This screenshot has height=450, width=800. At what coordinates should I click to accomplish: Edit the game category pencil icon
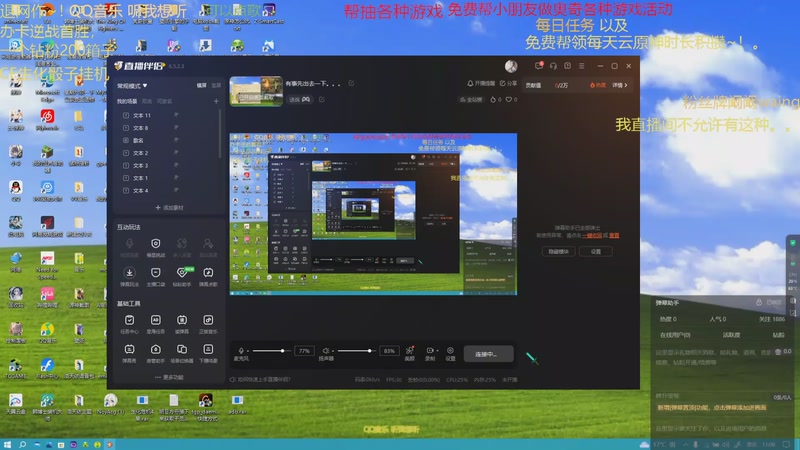coord(321,99)
